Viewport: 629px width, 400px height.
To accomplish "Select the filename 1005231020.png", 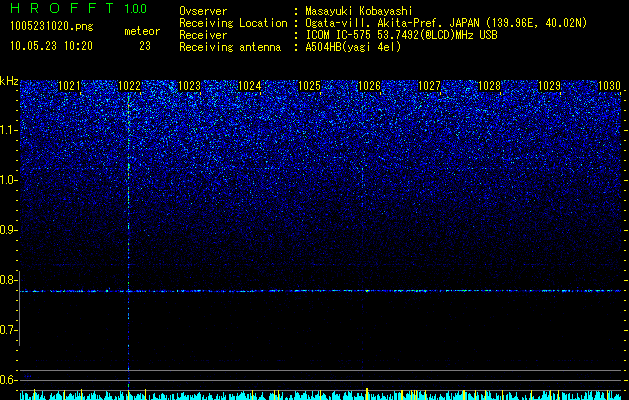I will point(52,26).
